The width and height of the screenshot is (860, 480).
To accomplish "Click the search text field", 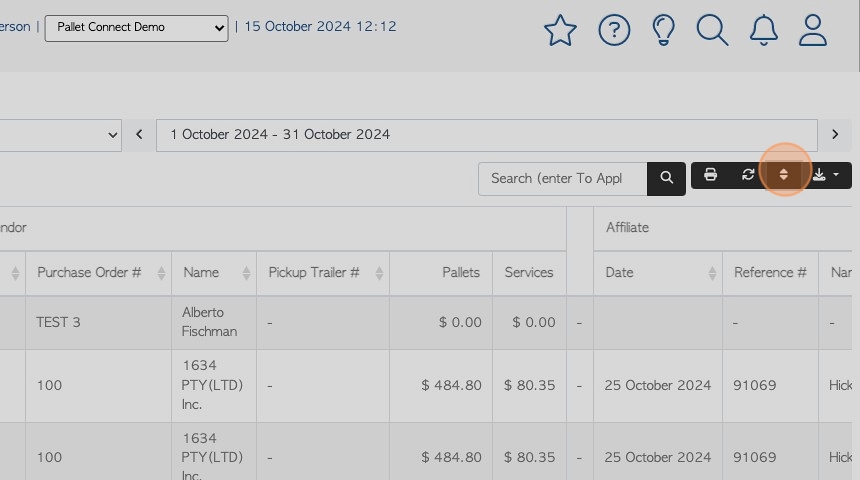I will [x=562, y=179].
